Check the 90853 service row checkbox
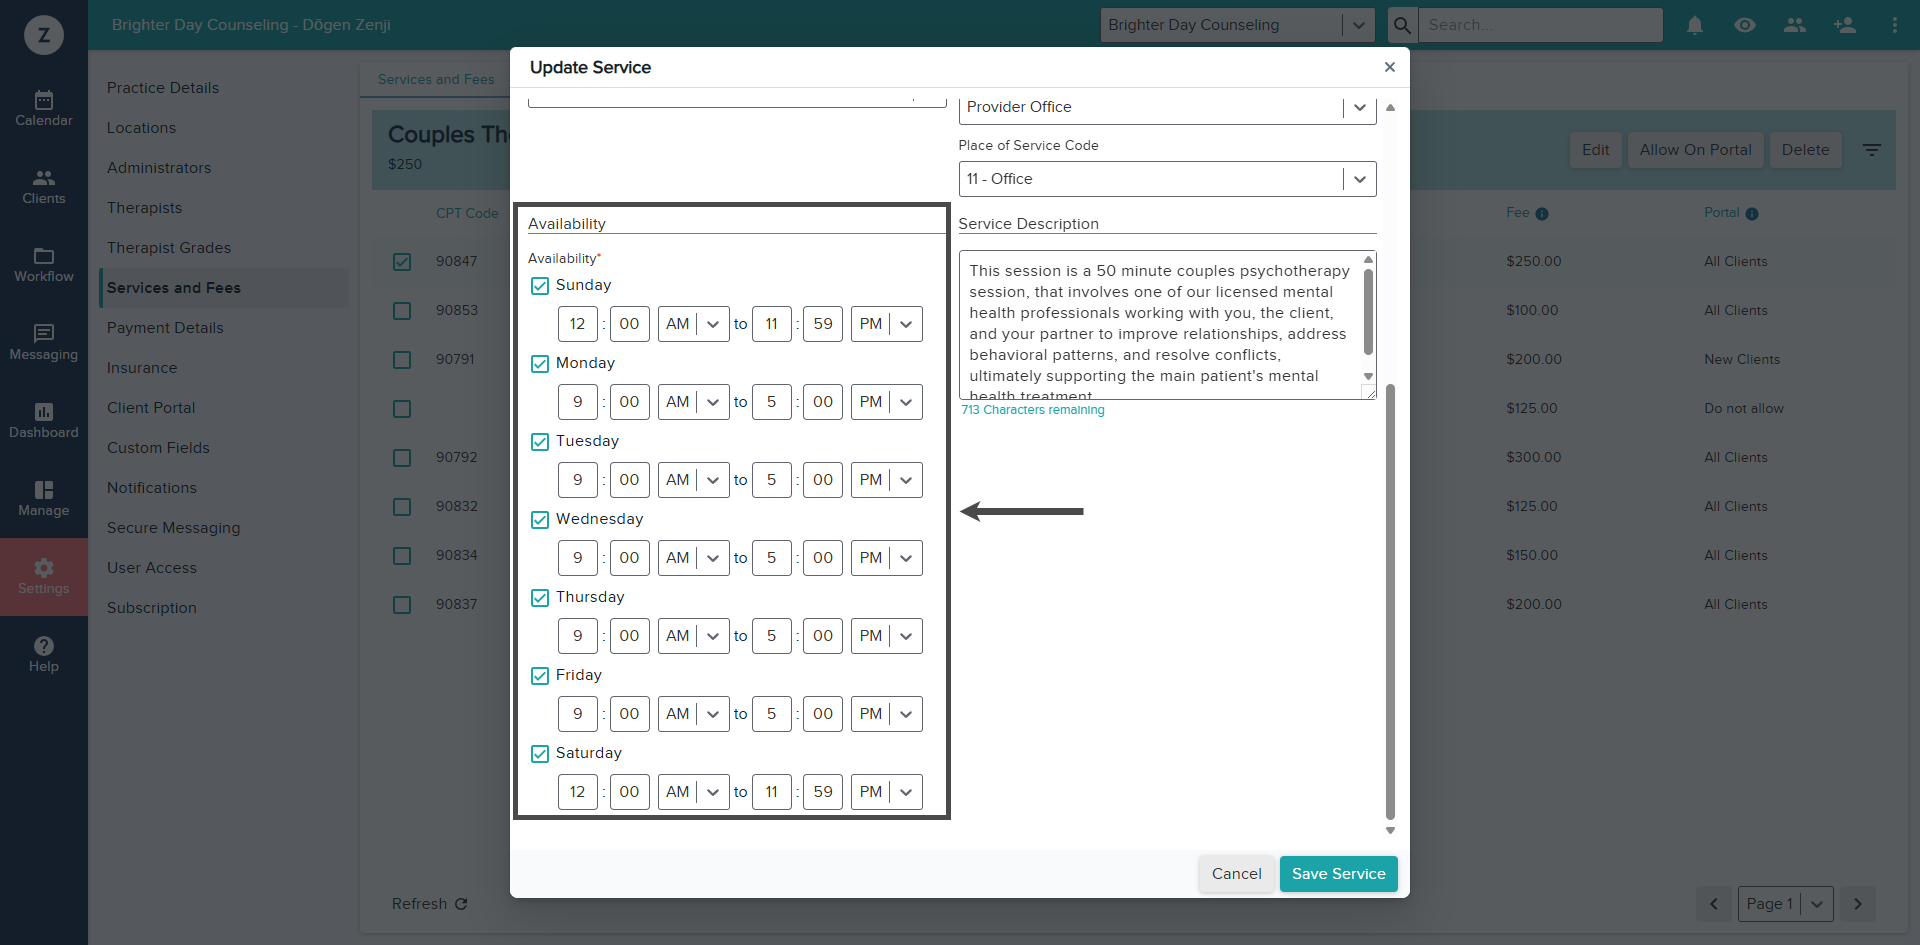This screenshot has width=1920, height=945. [402, 311]
